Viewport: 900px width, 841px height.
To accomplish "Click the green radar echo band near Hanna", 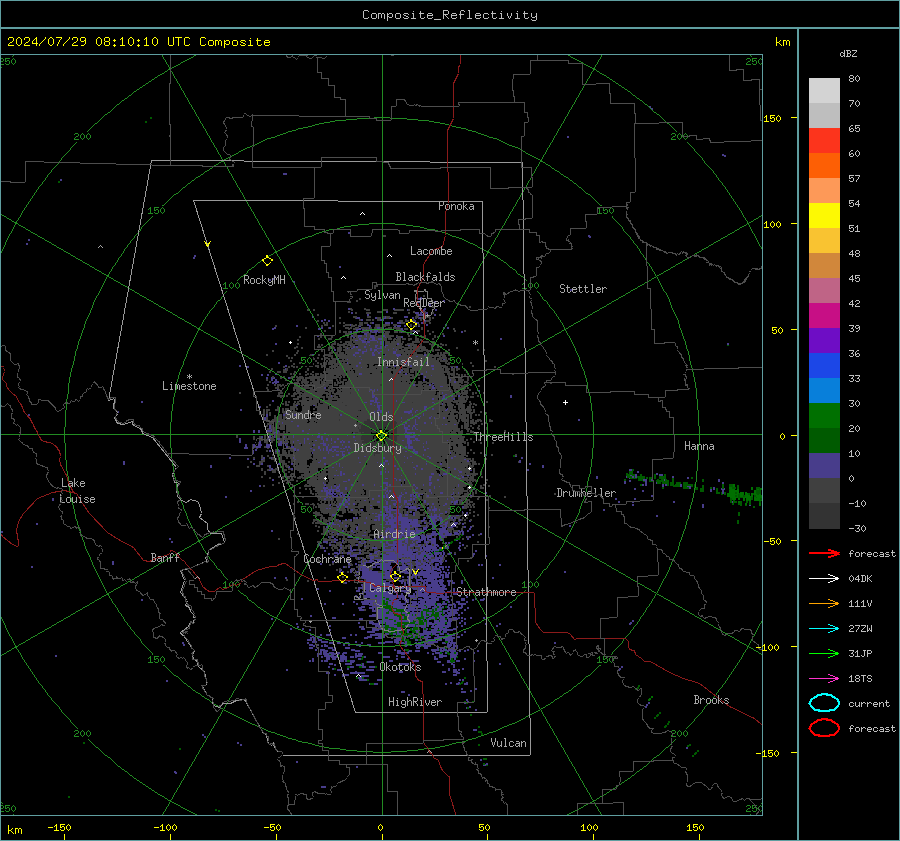I will [695, 485].
